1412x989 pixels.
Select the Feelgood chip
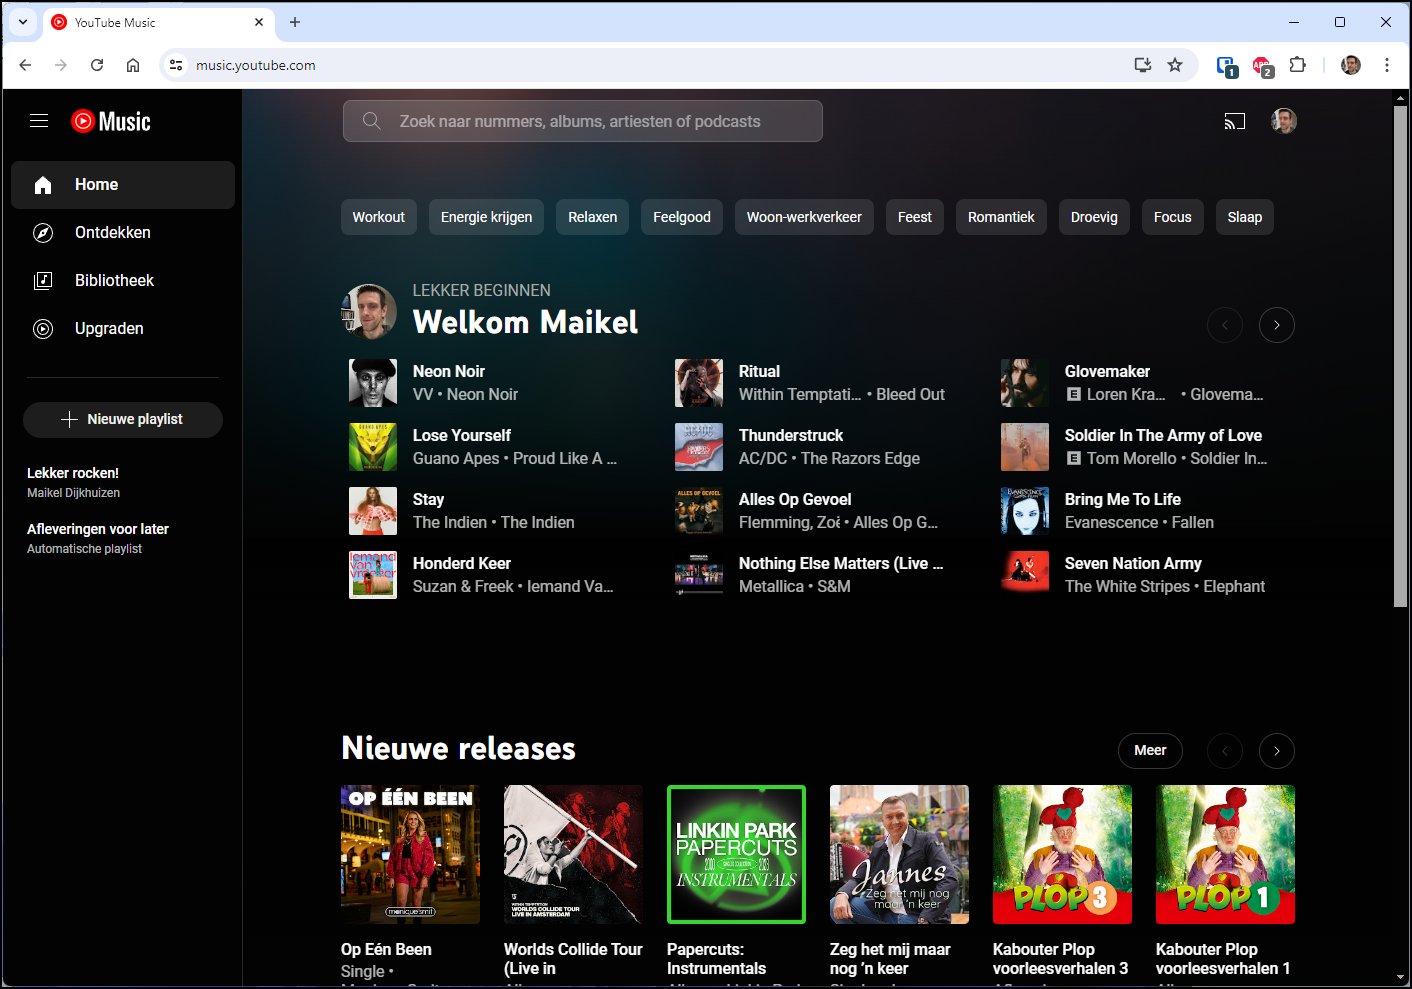[682, 217]
